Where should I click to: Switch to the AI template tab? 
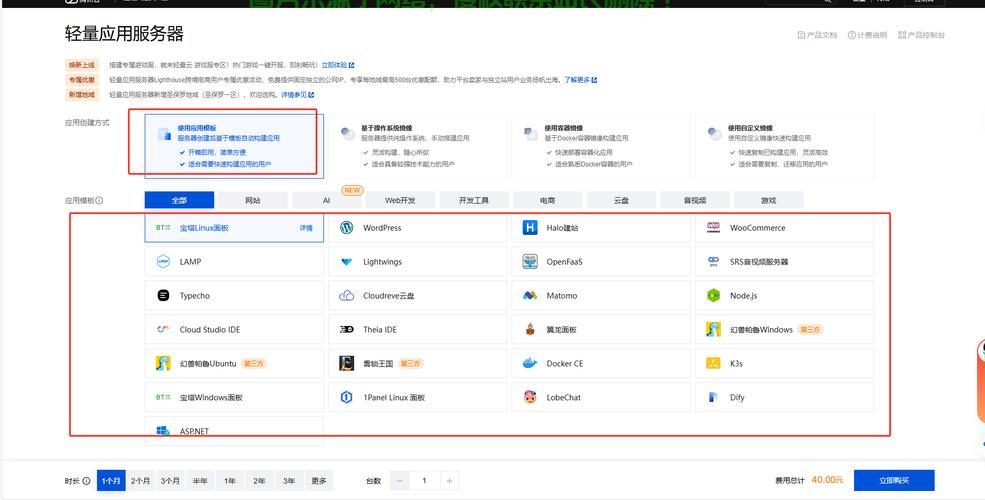pos(327,200)
